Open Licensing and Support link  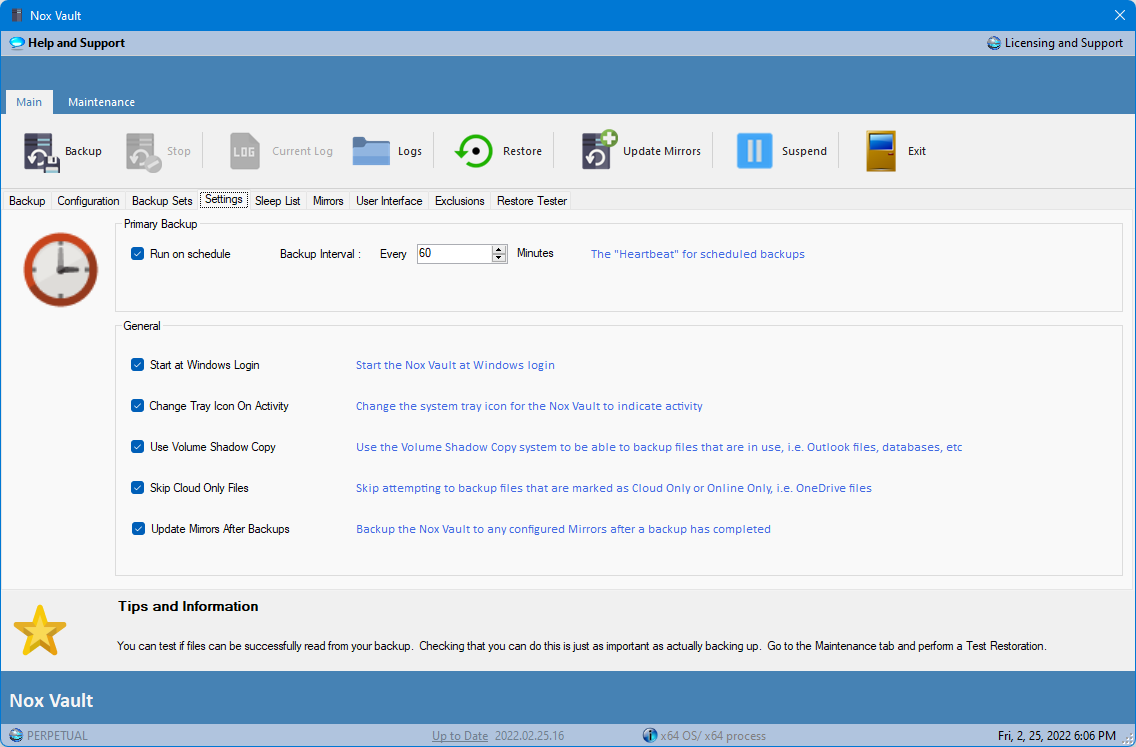click(x=1064, y=43)
